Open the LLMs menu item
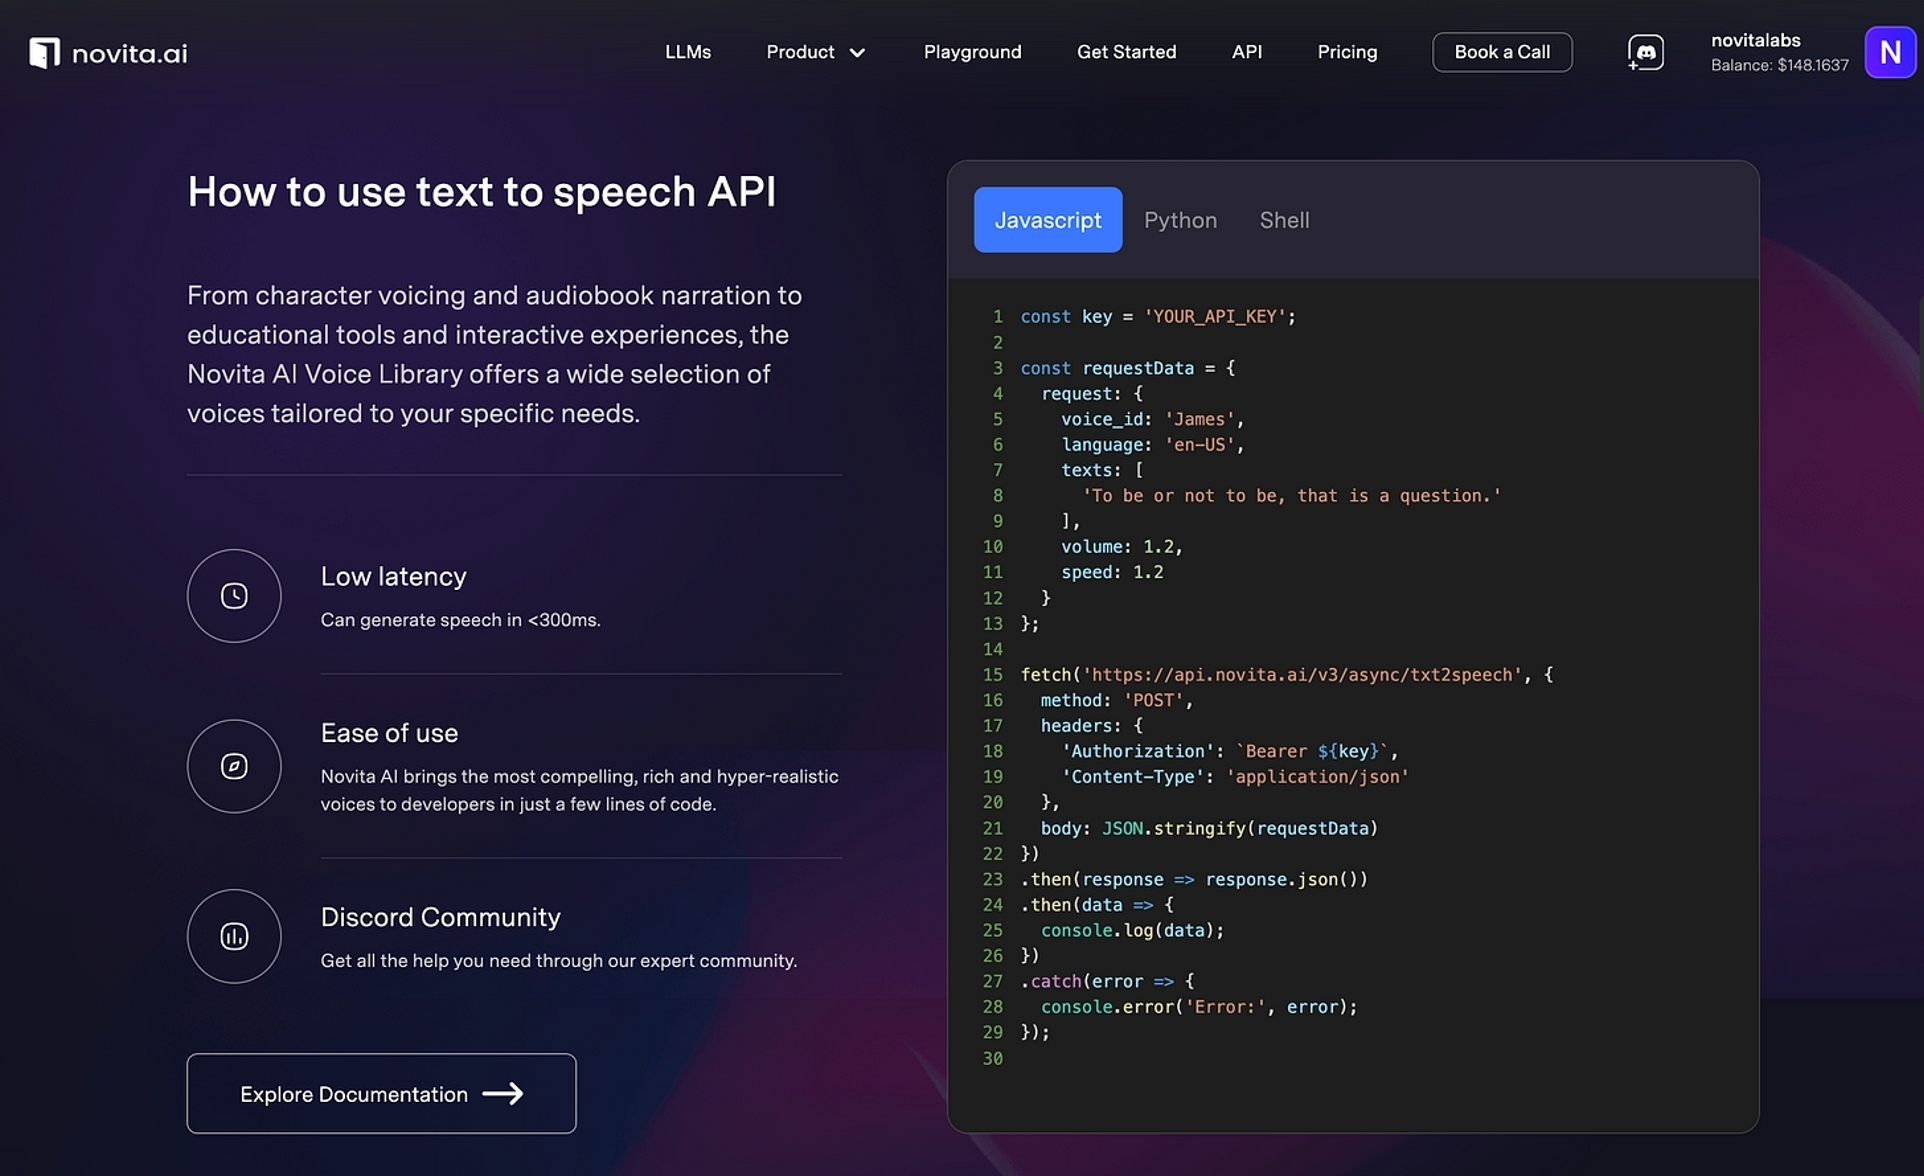The image size is (1924, 1176). click(688, 52)
